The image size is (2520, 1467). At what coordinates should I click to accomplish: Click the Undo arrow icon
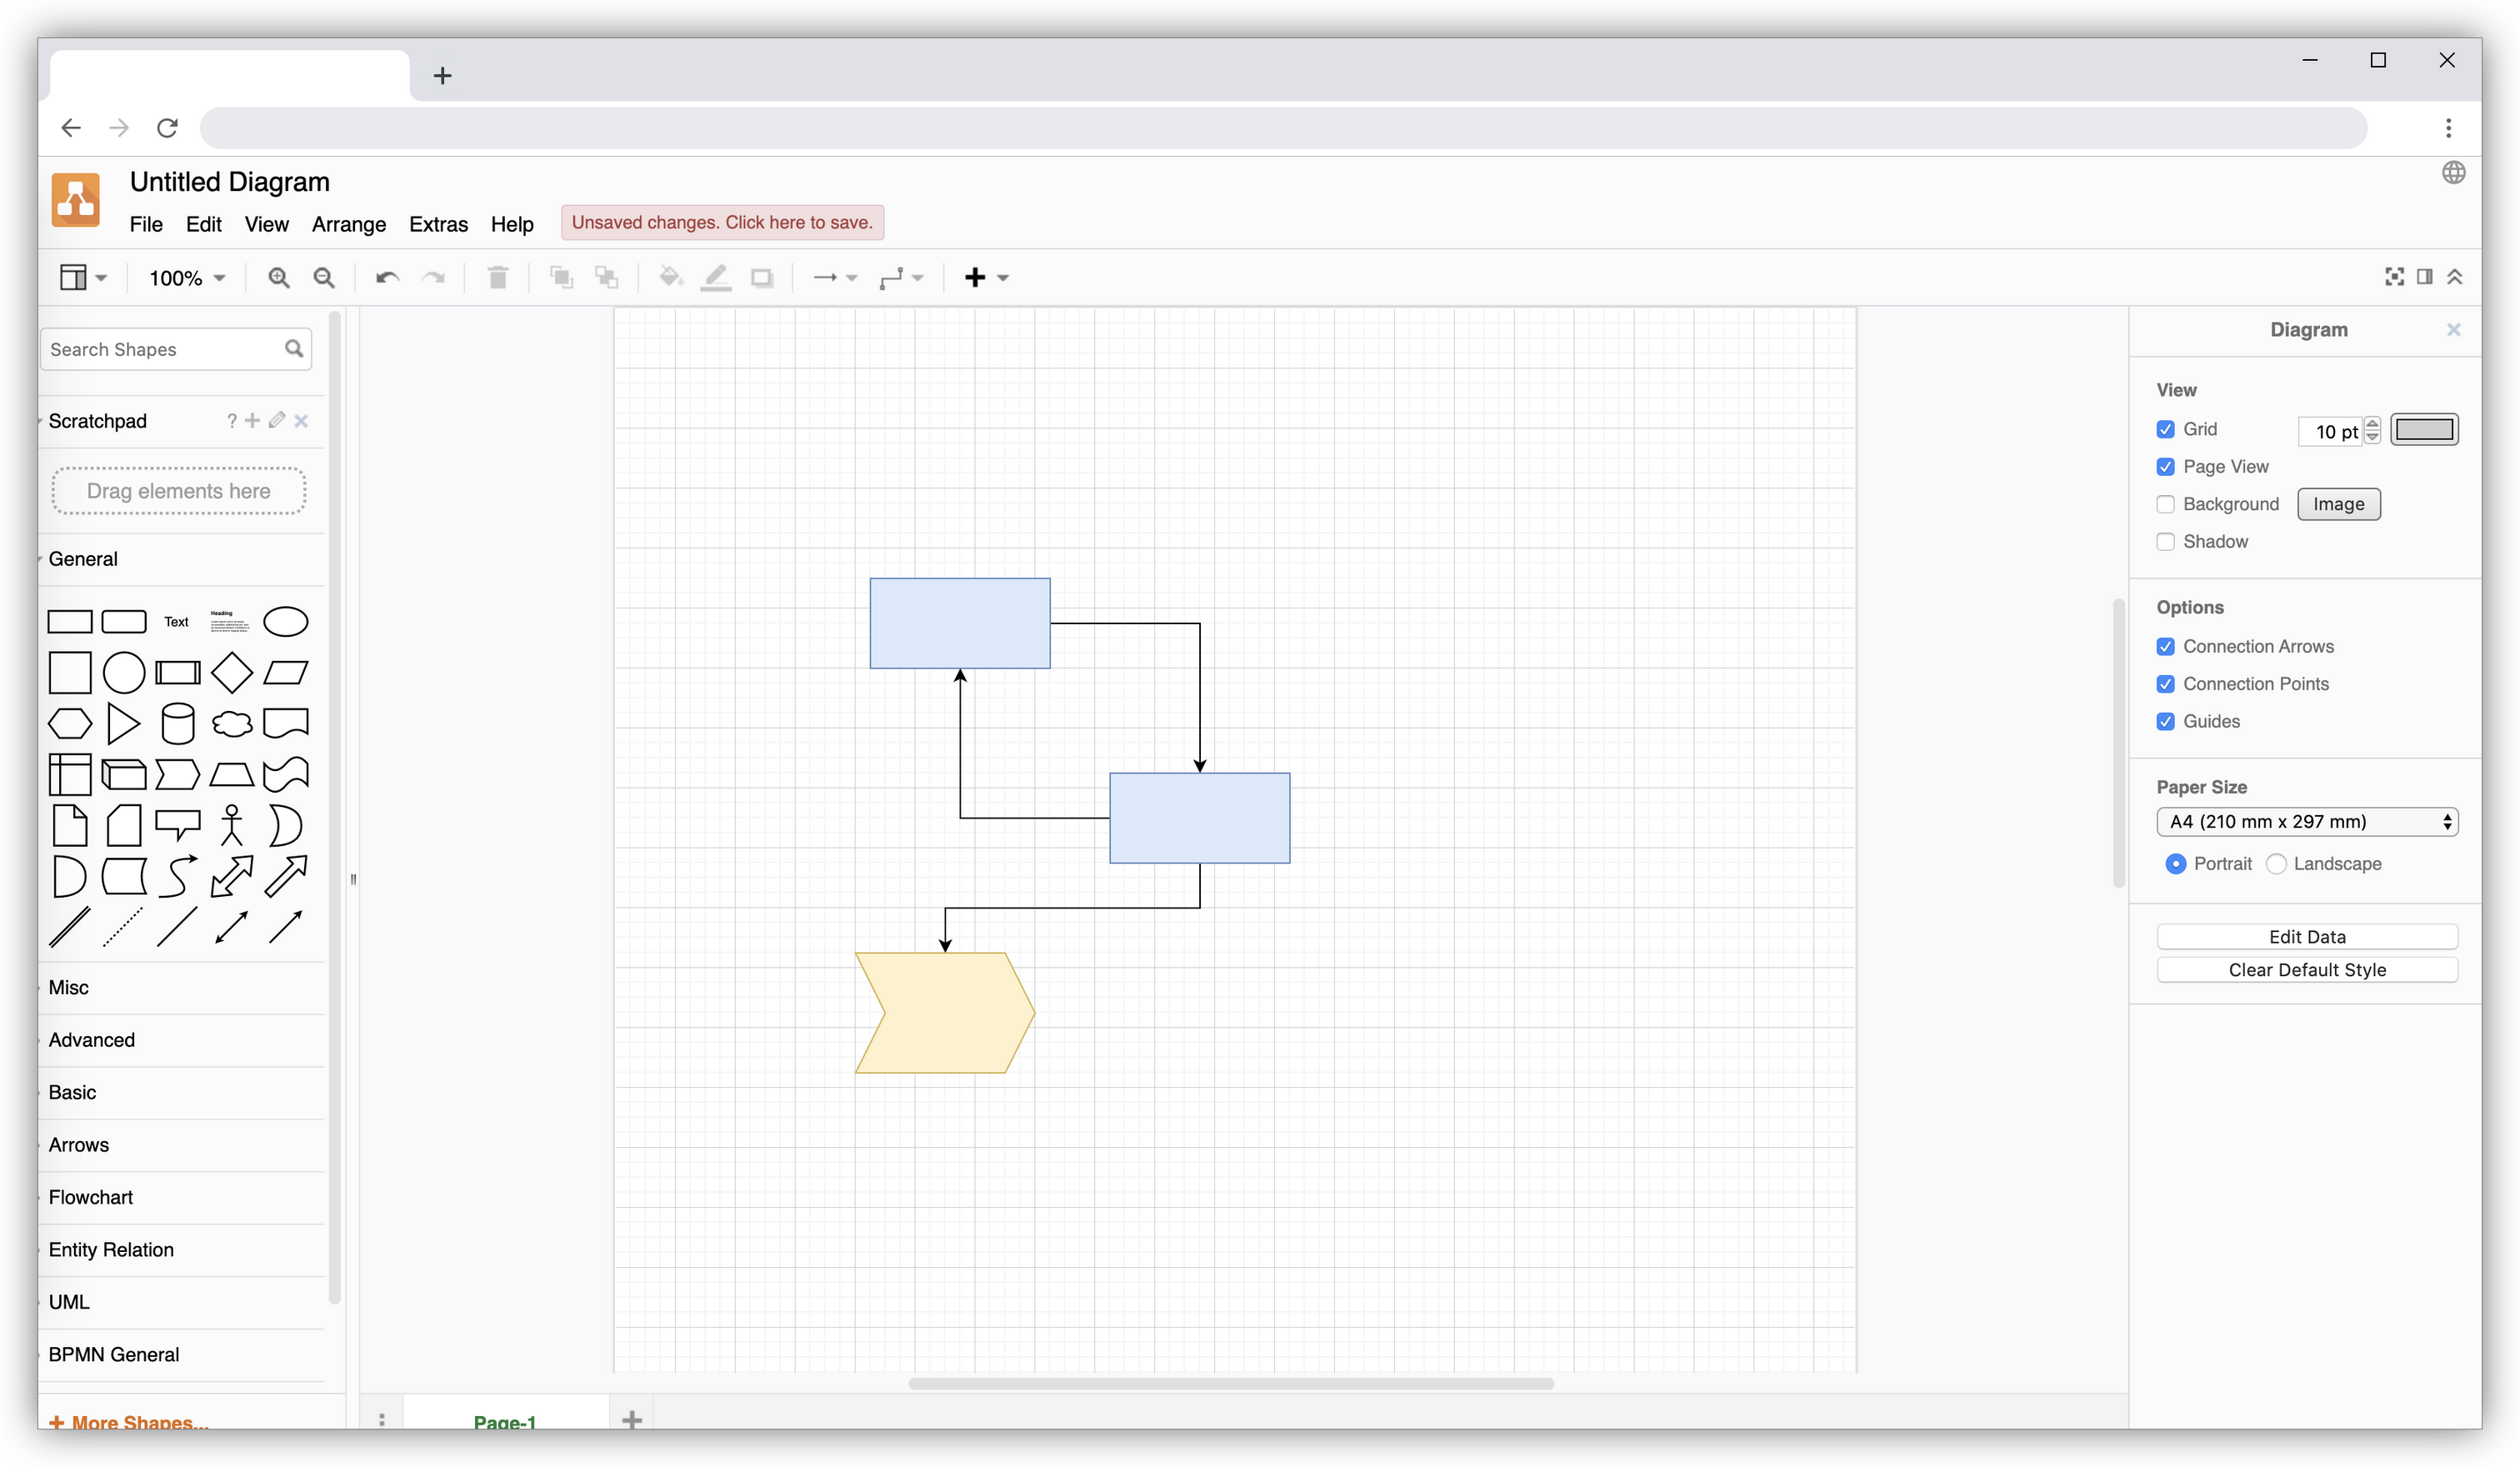coord(387,278)
